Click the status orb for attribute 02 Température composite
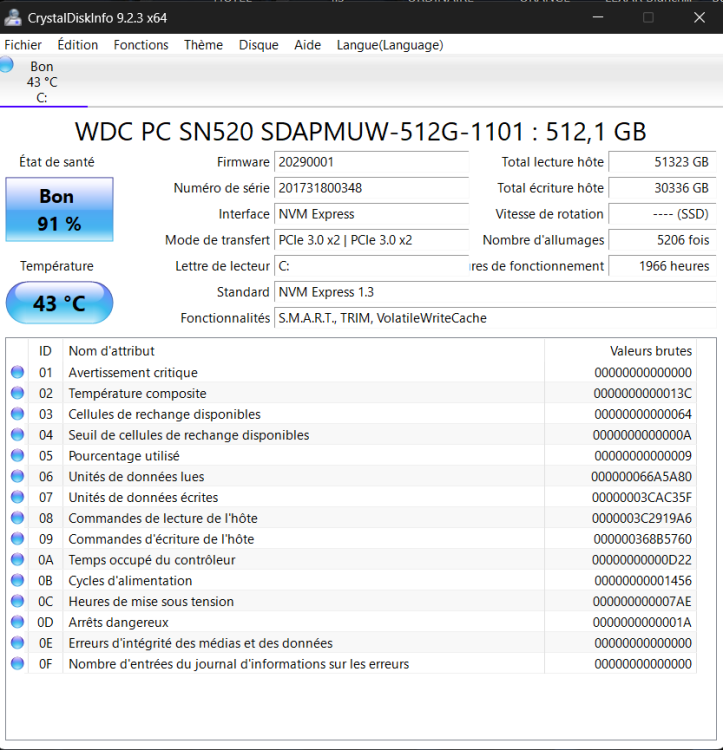The height and width of the screenshot is (750, 723). click(17, 393)
